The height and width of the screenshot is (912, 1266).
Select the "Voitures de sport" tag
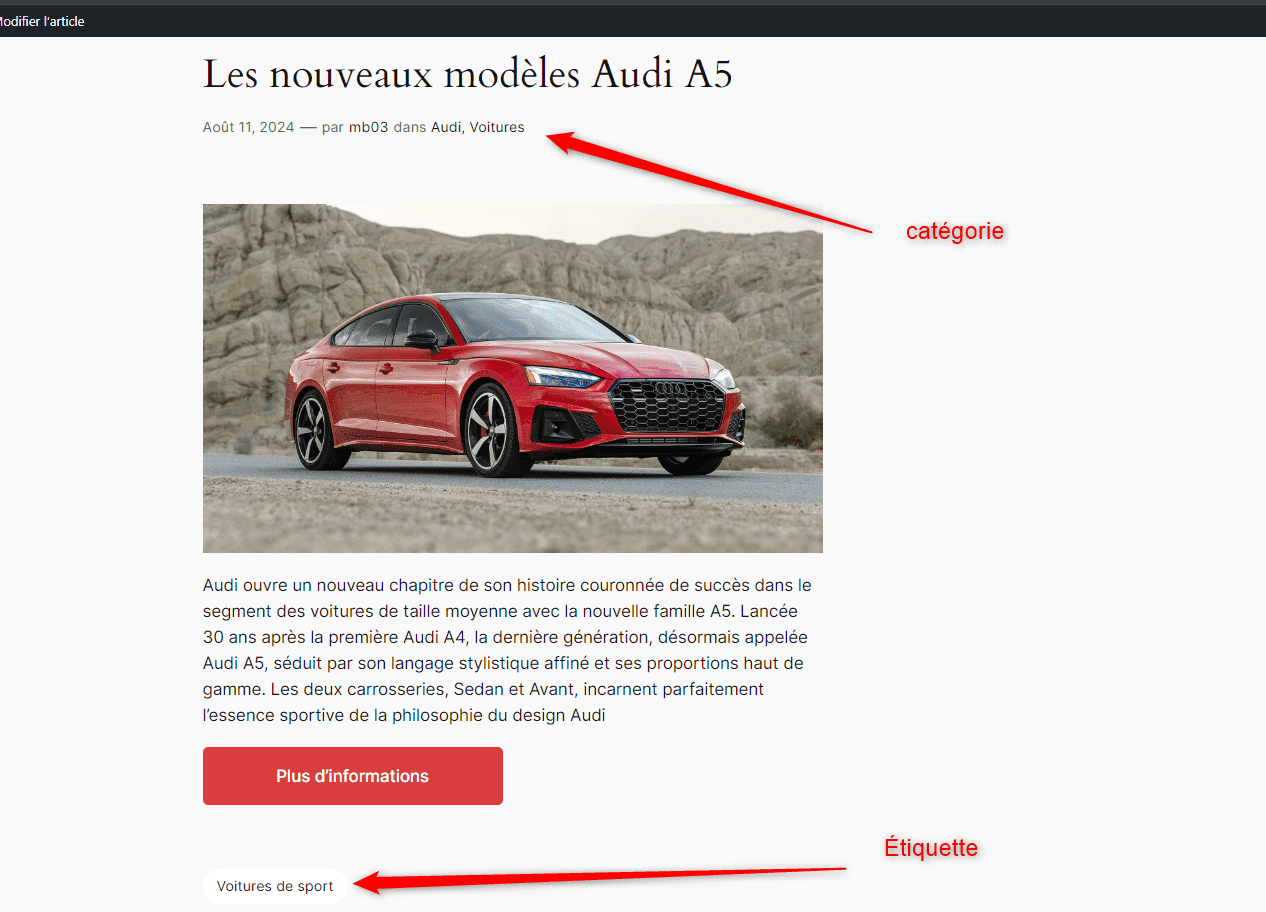275,886
